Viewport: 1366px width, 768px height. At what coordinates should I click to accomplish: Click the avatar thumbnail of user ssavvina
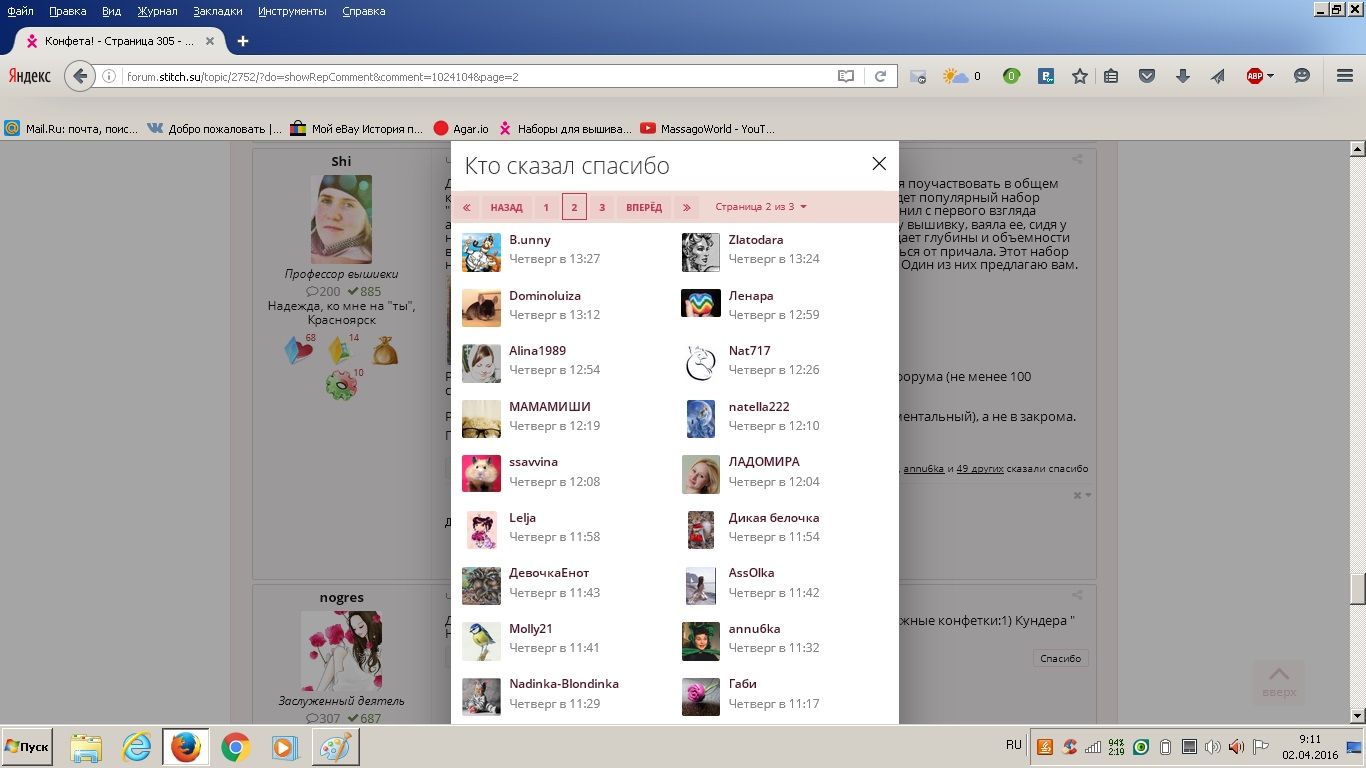(x=481, y=474)
